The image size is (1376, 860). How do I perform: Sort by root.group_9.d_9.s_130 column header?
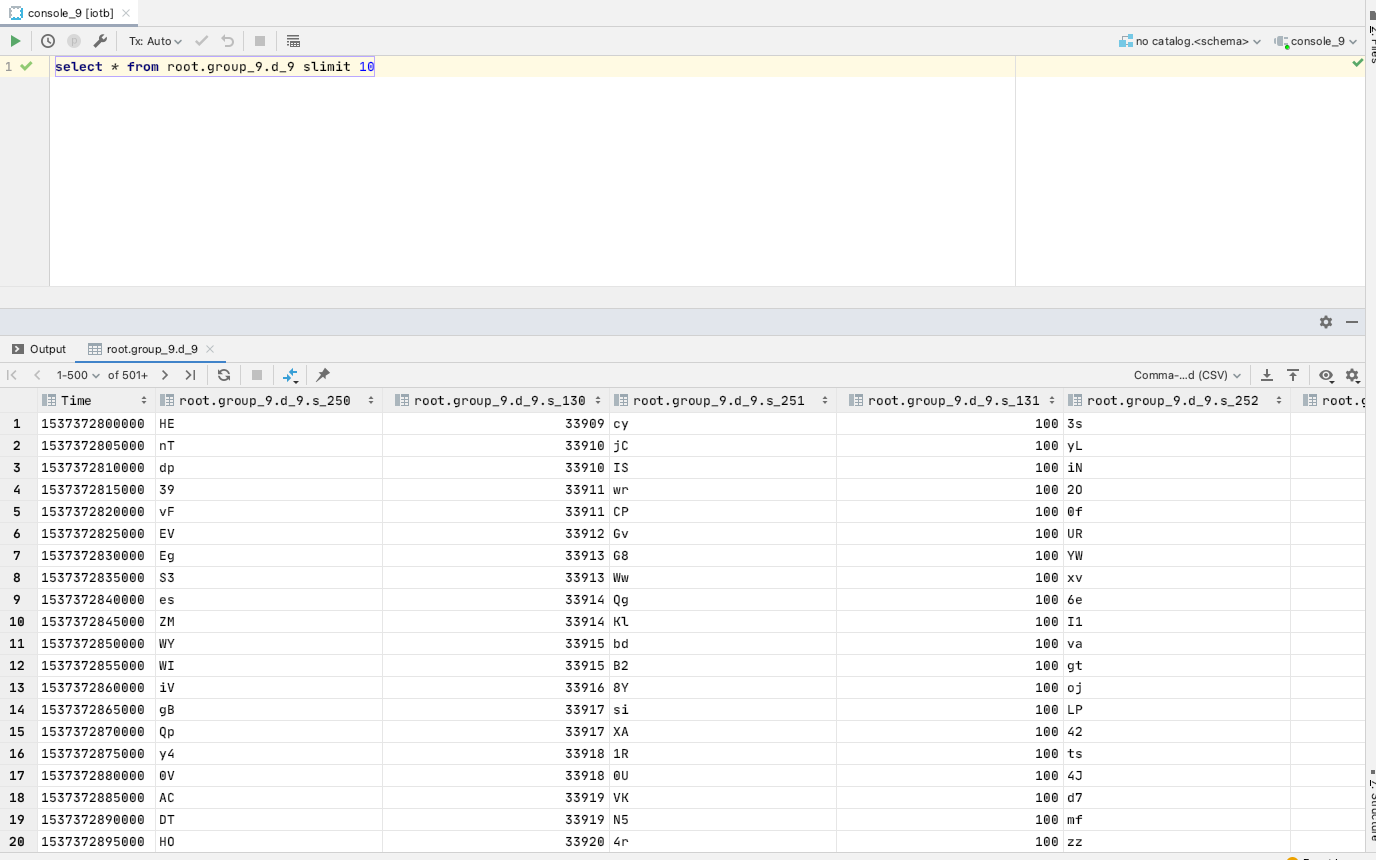[496, 400]
